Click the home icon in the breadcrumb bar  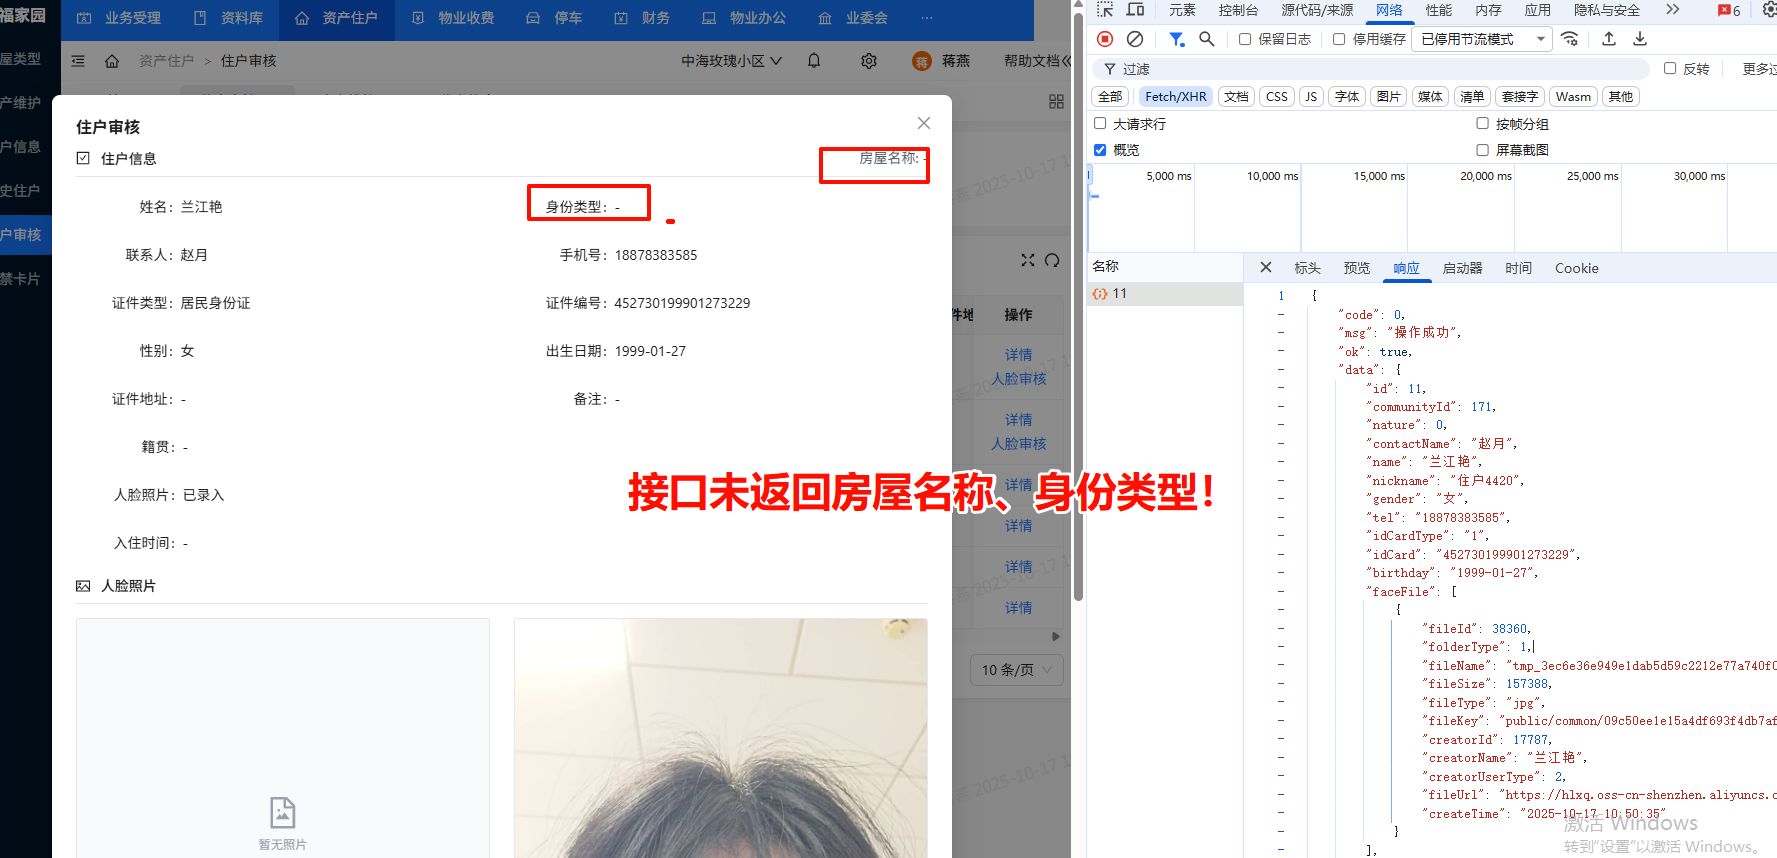112,61
